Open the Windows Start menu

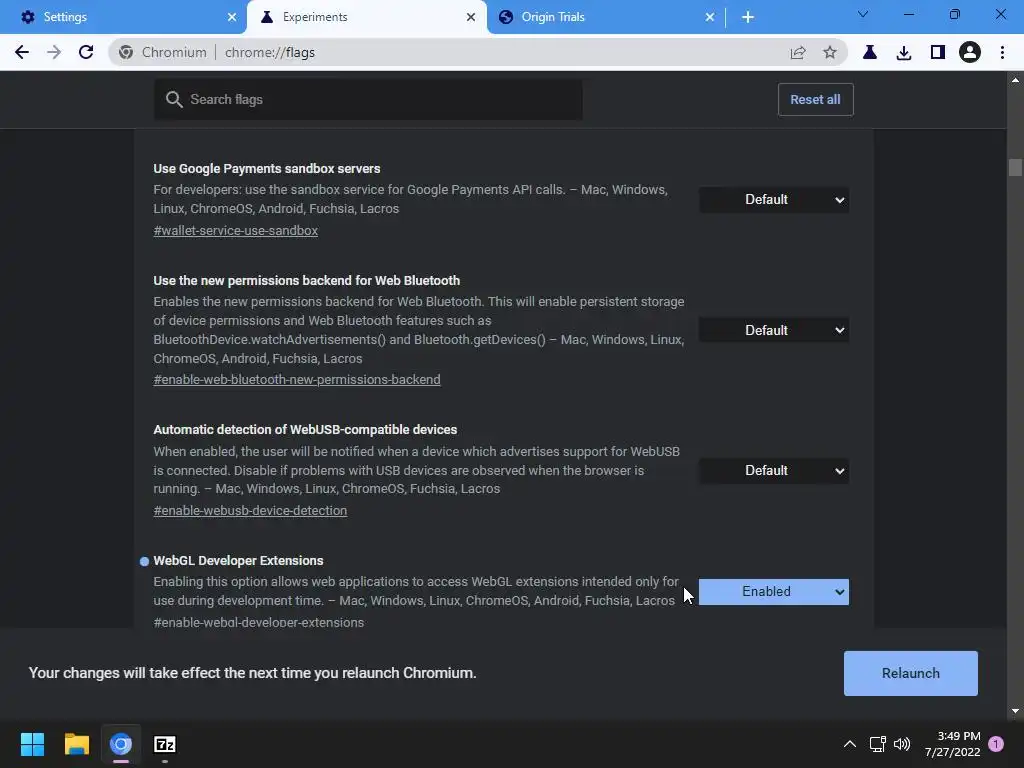(32, 744)
